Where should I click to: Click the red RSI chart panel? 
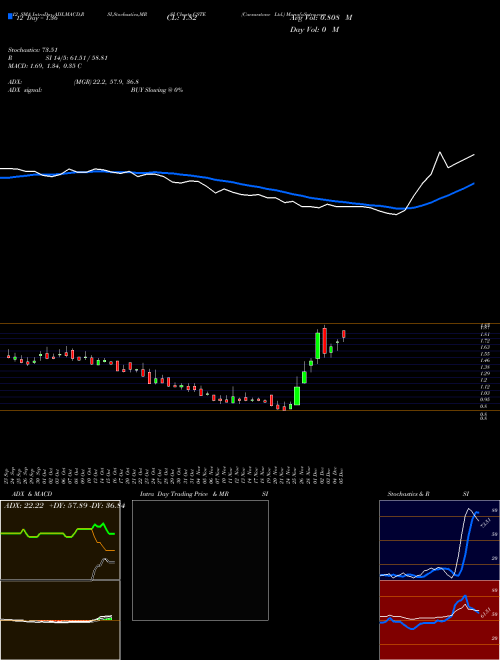tap(439, 620)
